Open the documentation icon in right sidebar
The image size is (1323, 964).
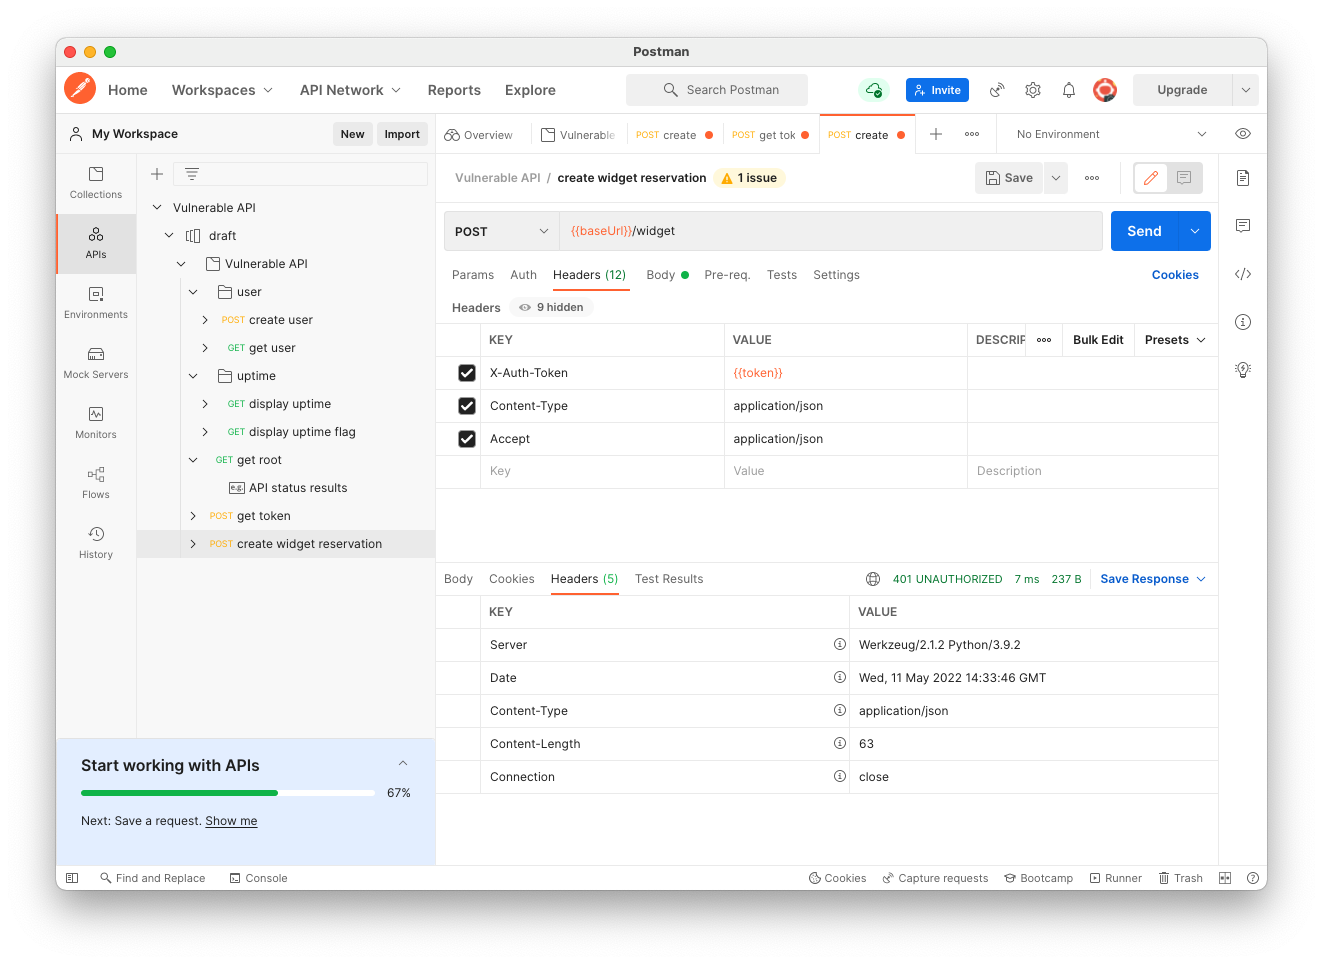[x=1243, y=178]
